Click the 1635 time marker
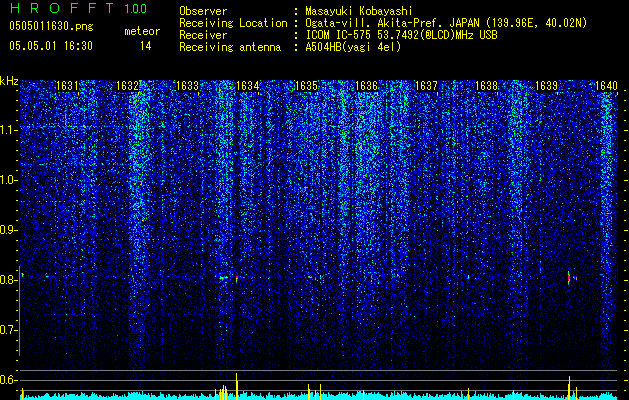The image size is (629, 400). tap(306, 86)
